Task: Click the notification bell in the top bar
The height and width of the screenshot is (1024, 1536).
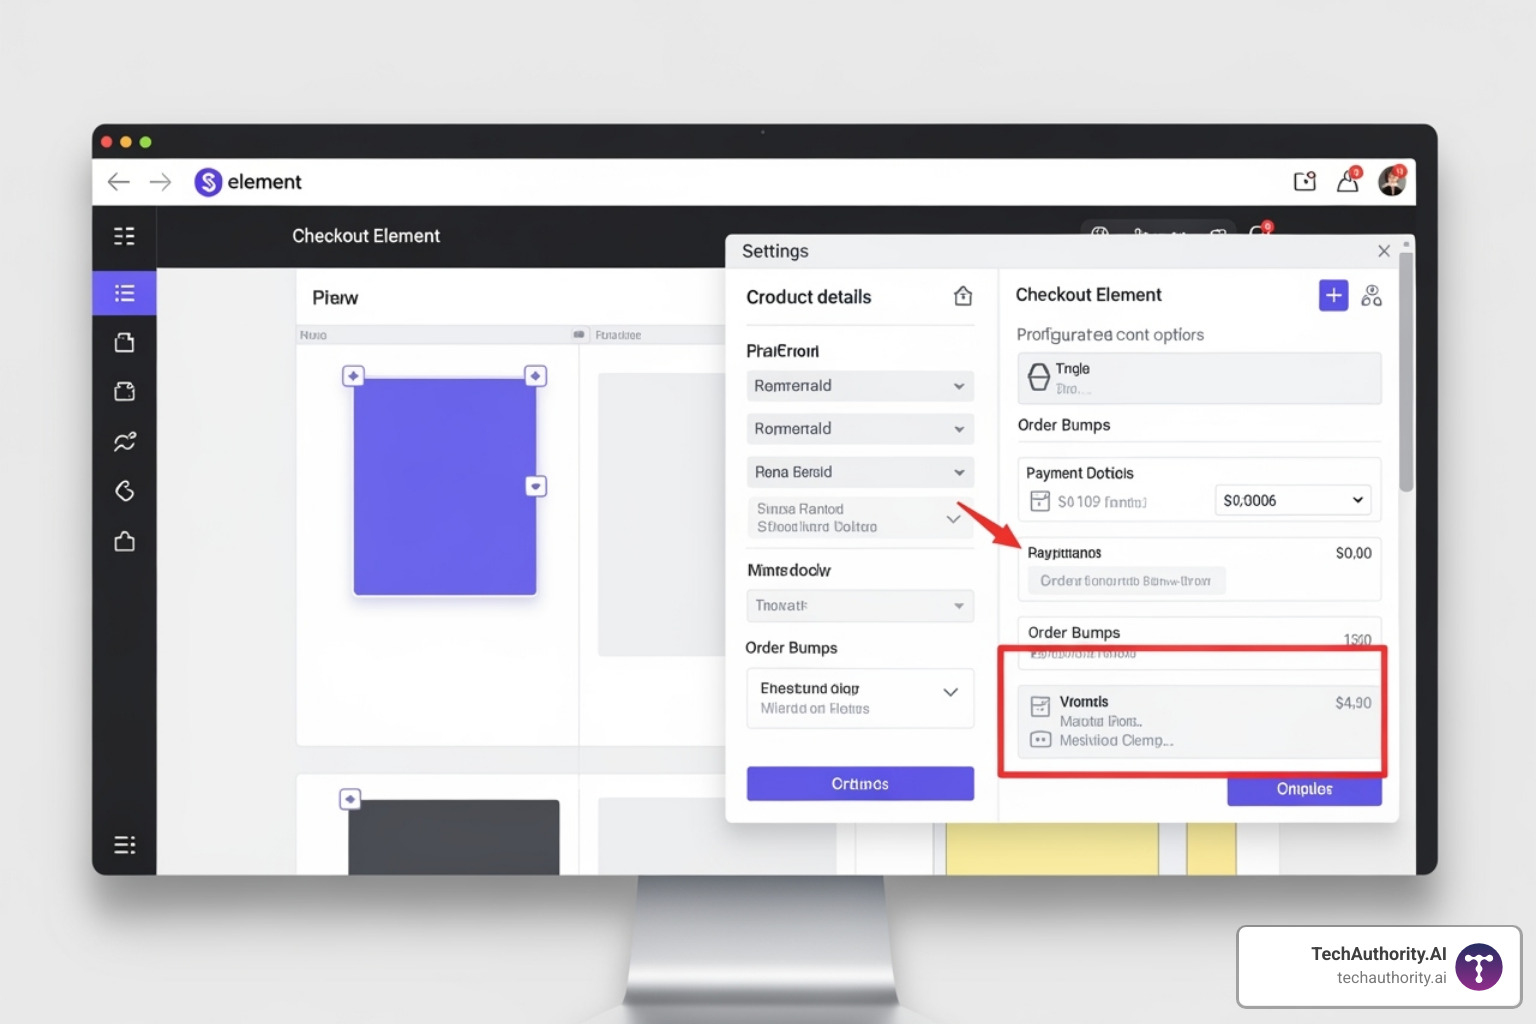Action: 1347,181
